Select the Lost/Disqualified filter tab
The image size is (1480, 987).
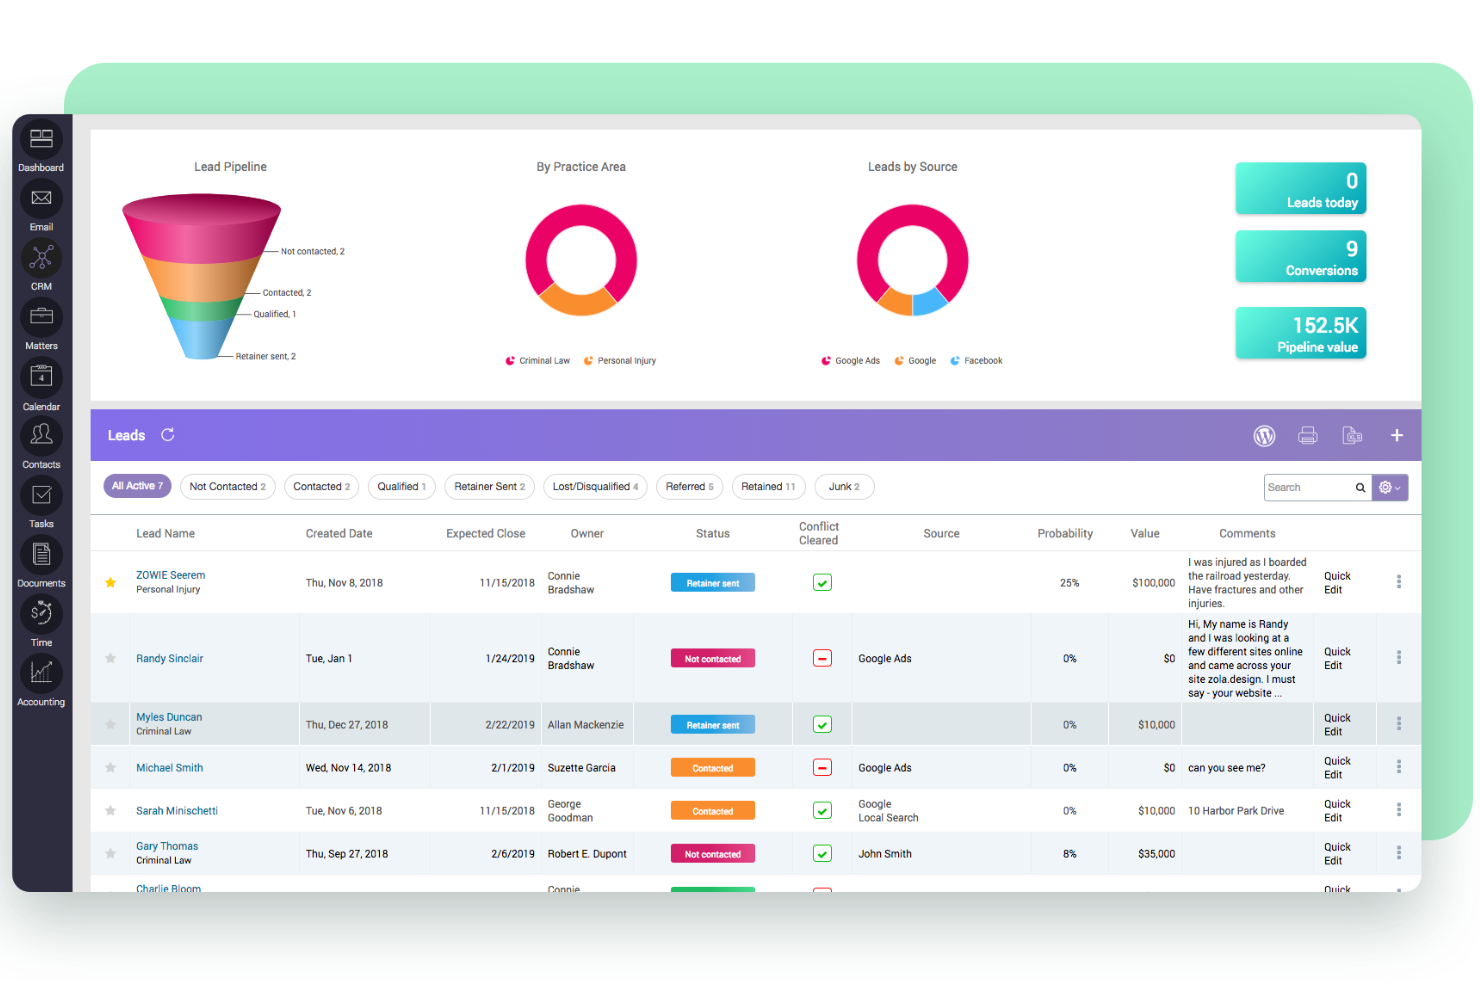click(595, 487)
